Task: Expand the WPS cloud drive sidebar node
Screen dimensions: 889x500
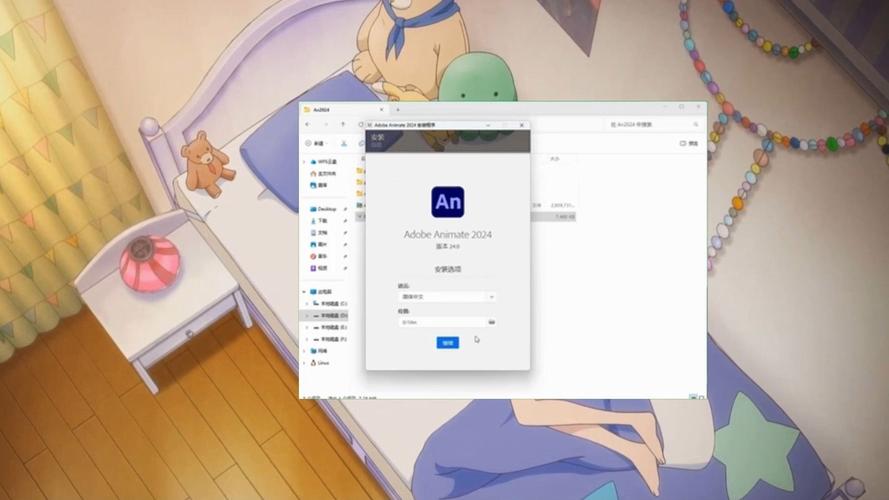Action: (x=304, y=162)
